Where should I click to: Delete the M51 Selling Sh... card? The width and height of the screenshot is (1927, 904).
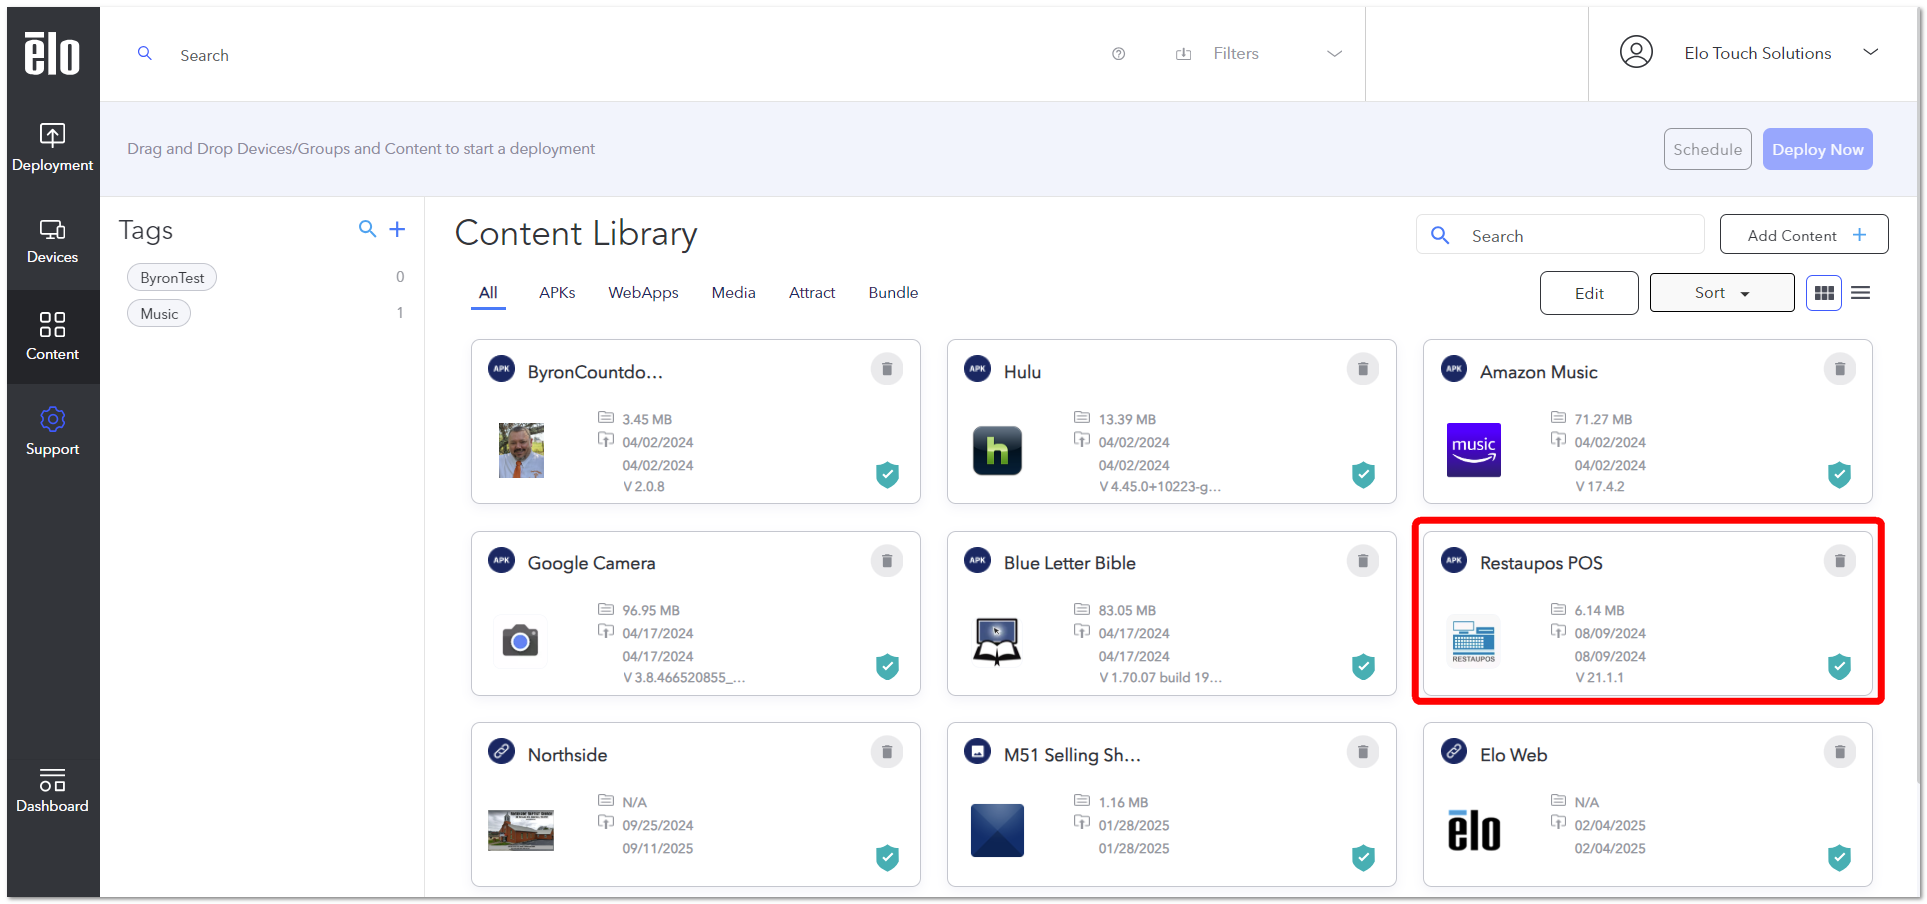[x=1363, y=752]
